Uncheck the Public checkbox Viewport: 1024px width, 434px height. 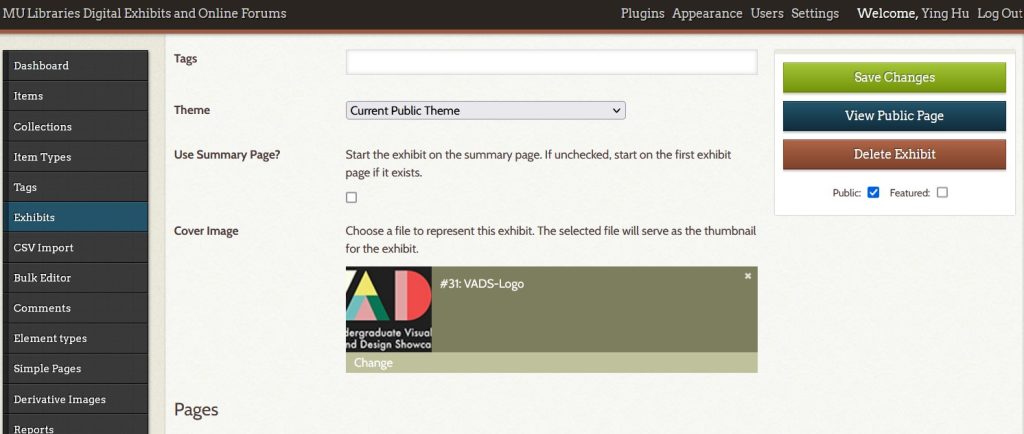(873, 193)
